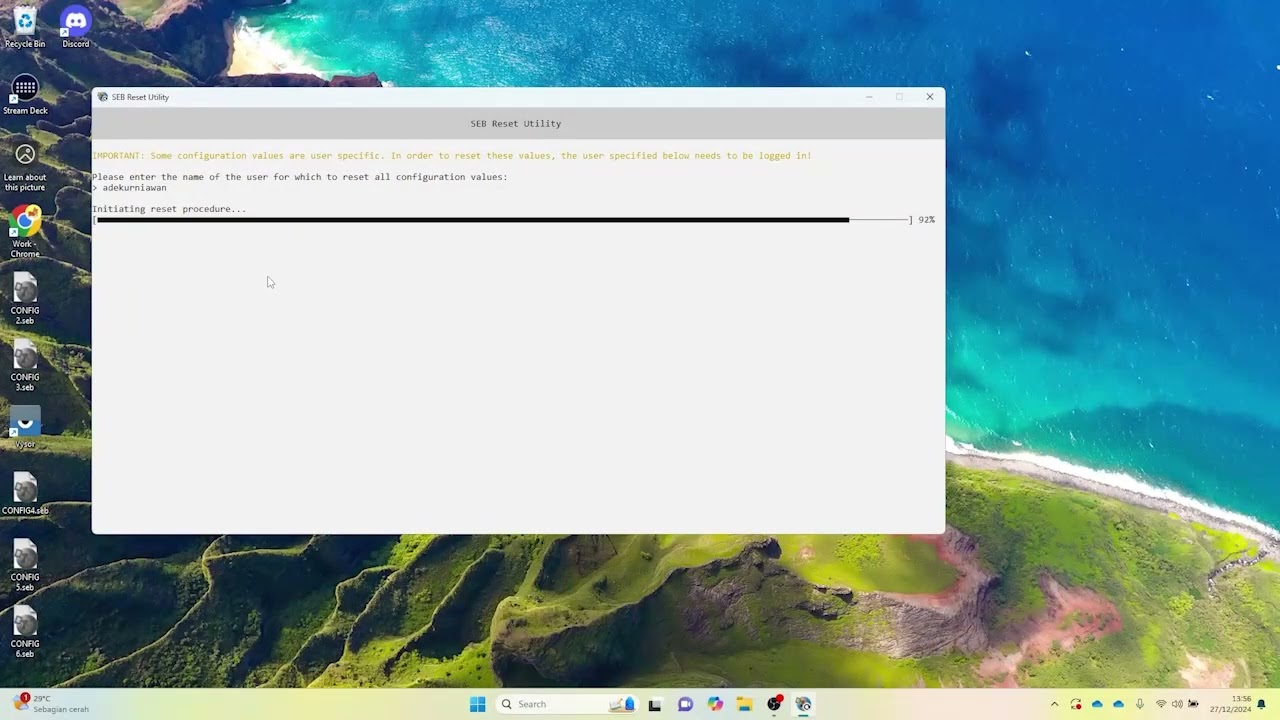Open the battery status tray icon
The width and height of the screenshot is (1280, 720).
pyautogui.click(x=1193, y=704)
